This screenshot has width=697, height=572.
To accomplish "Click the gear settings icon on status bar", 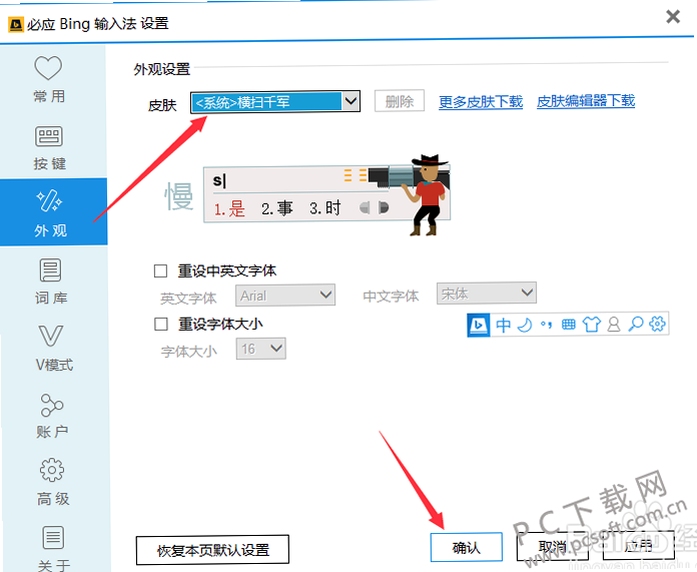I will (x=657, y=324).
